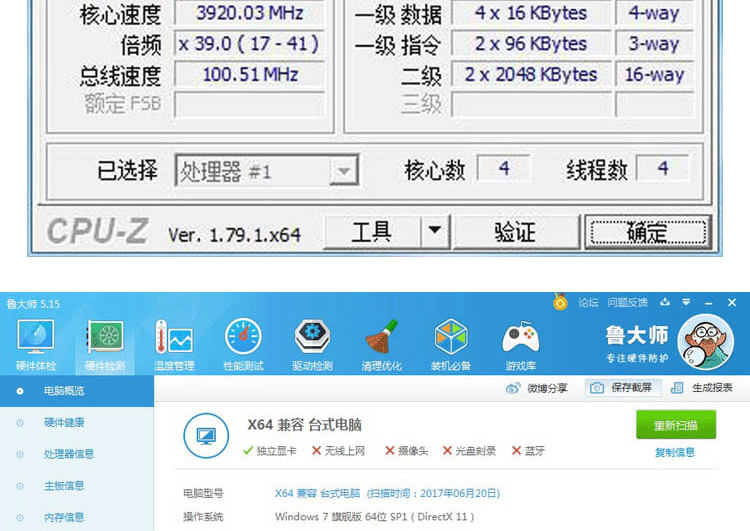Click the update download icon in title bar
Image resolution: width=750 pixels, height=531 pixels.
click(665, 302)
